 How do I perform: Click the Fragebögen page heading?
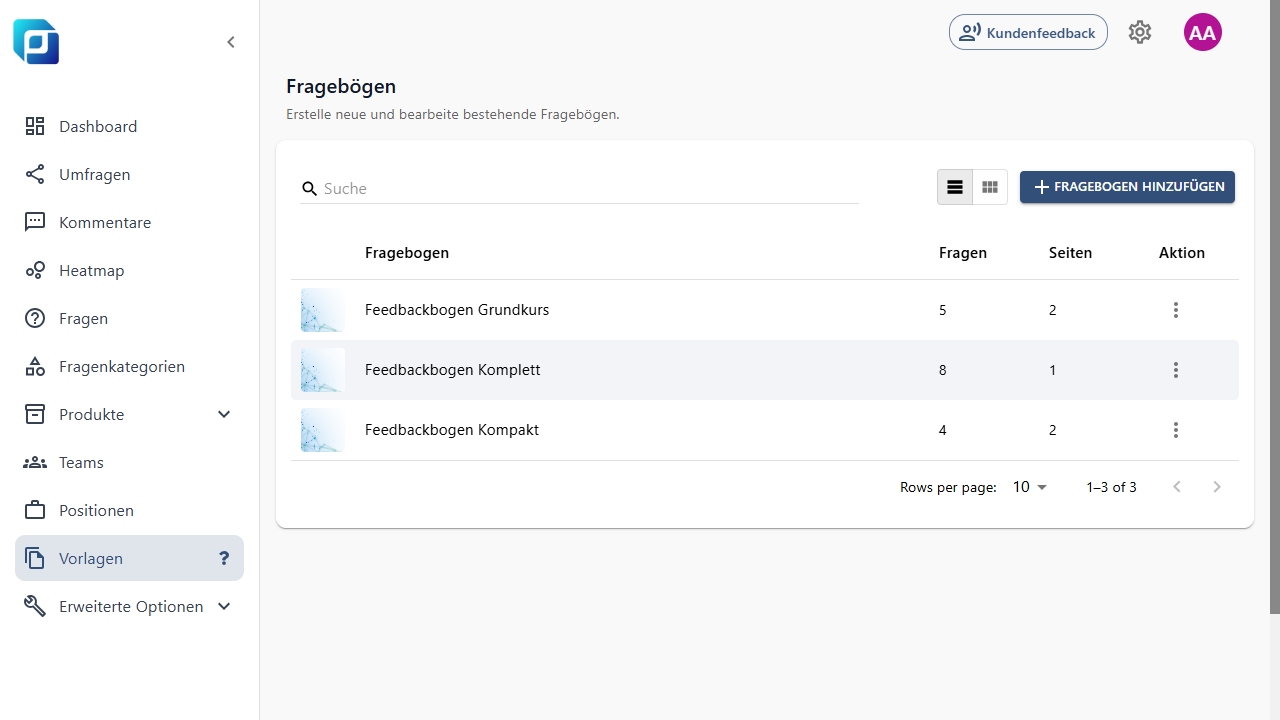click(341, 87)
